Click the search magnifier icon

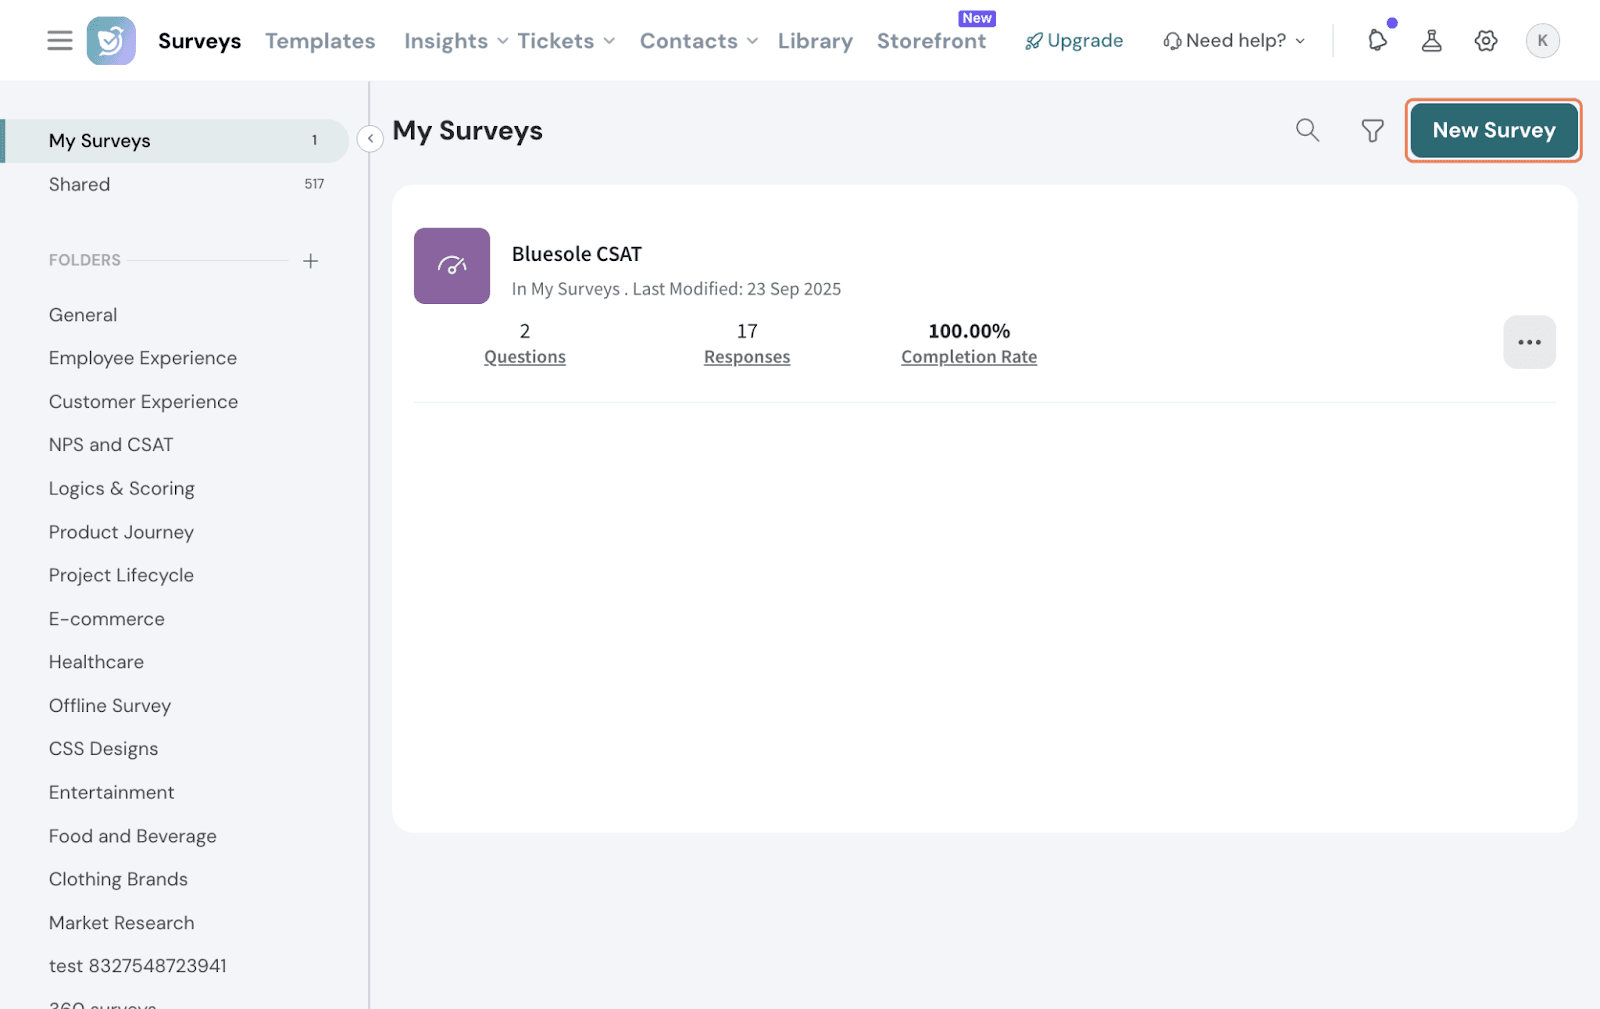pyautogui.click(x=1307, y=130)
